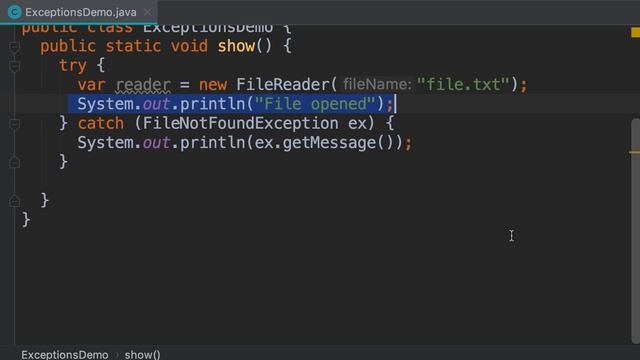Click the vertical scrollbar of the editor

coord(636,231)
